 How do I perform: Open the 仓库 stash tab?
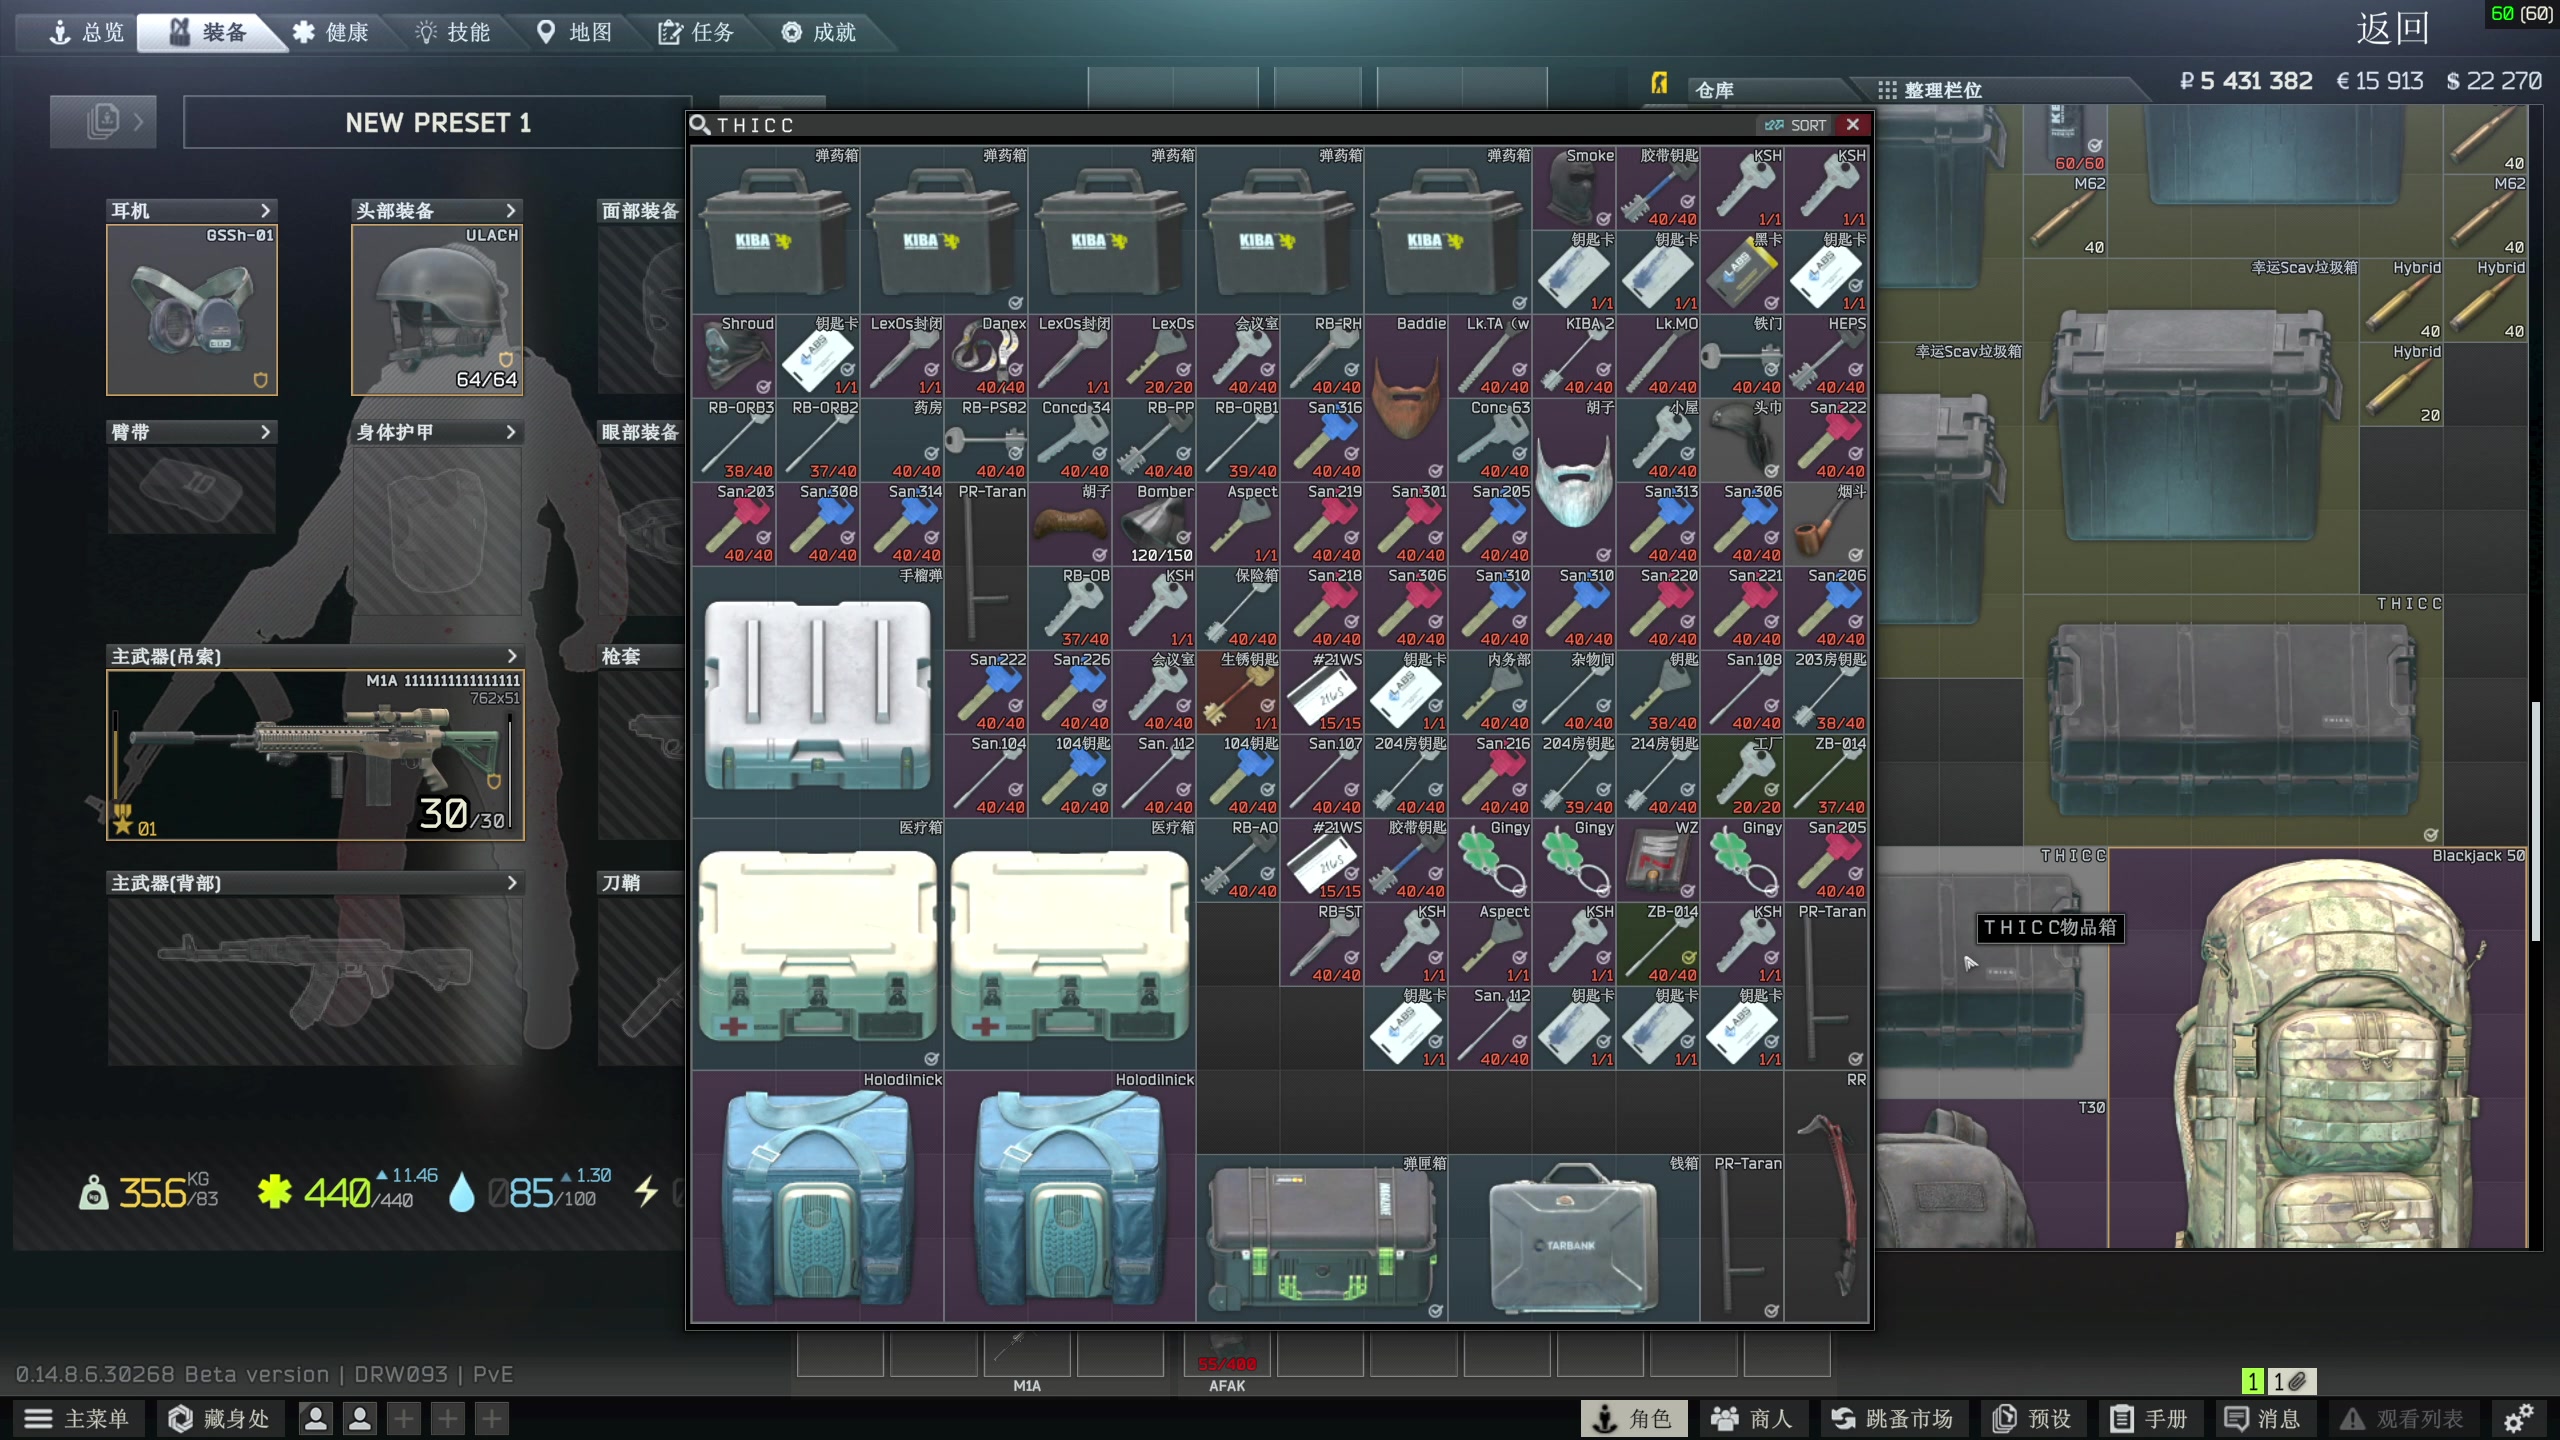(x=1715, y=90)
